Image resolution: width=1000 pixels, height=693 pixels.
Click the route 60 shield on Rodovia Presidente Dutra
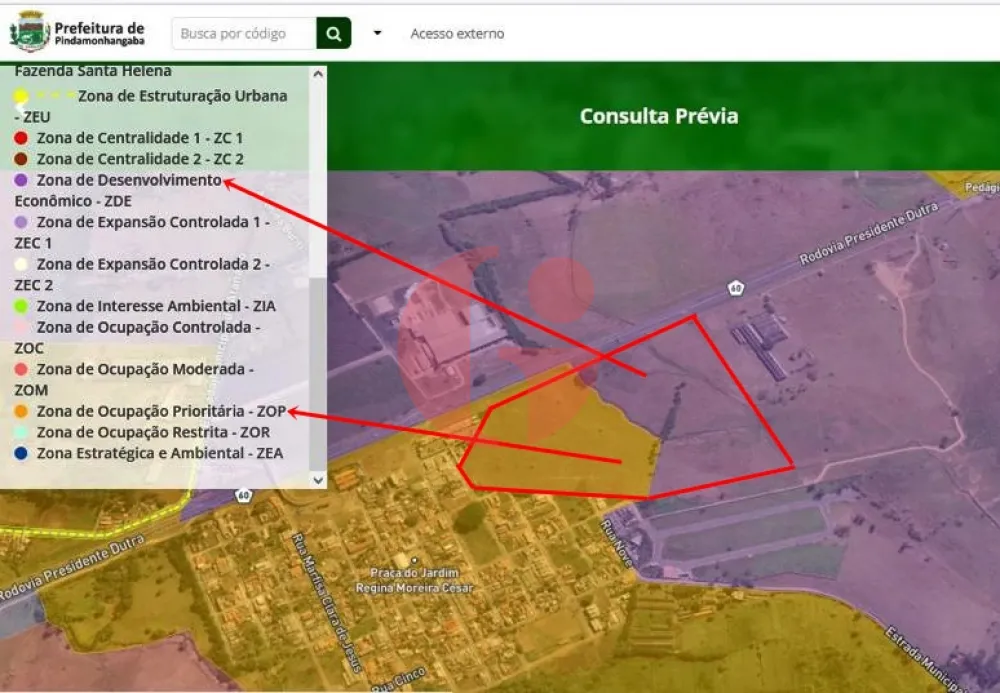736,289
